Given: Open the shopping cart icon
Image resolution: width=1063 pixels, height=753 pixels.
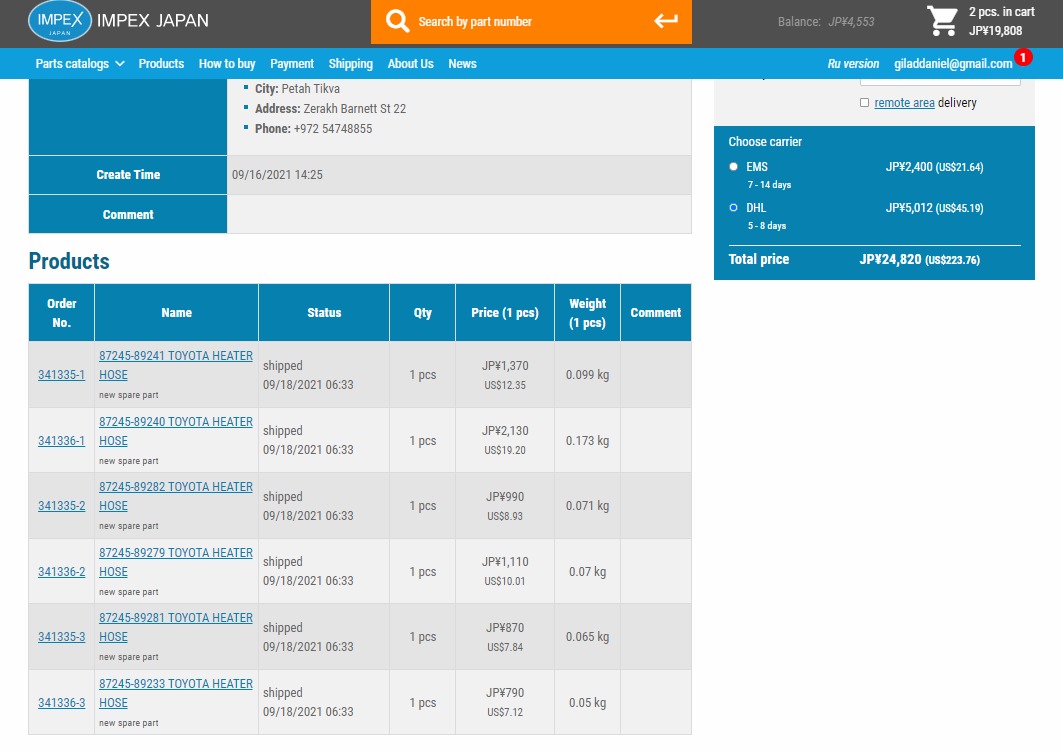Looking at the screenshot, I should tap(941, 21).
